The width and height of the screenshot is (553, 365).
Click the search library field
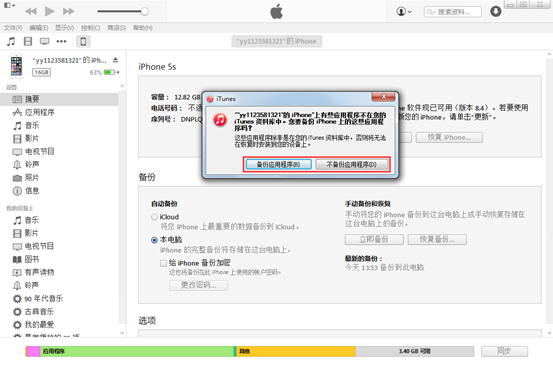(453, 12)
